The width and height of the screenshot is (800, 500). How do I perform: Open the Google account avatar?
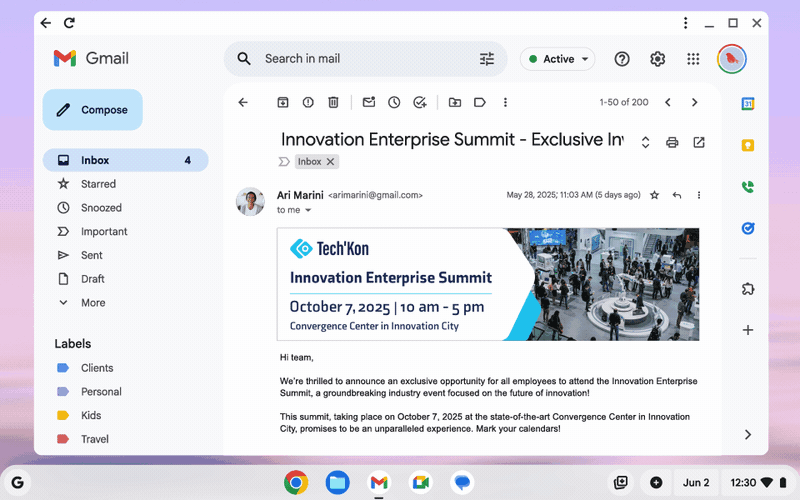(732, 59)
